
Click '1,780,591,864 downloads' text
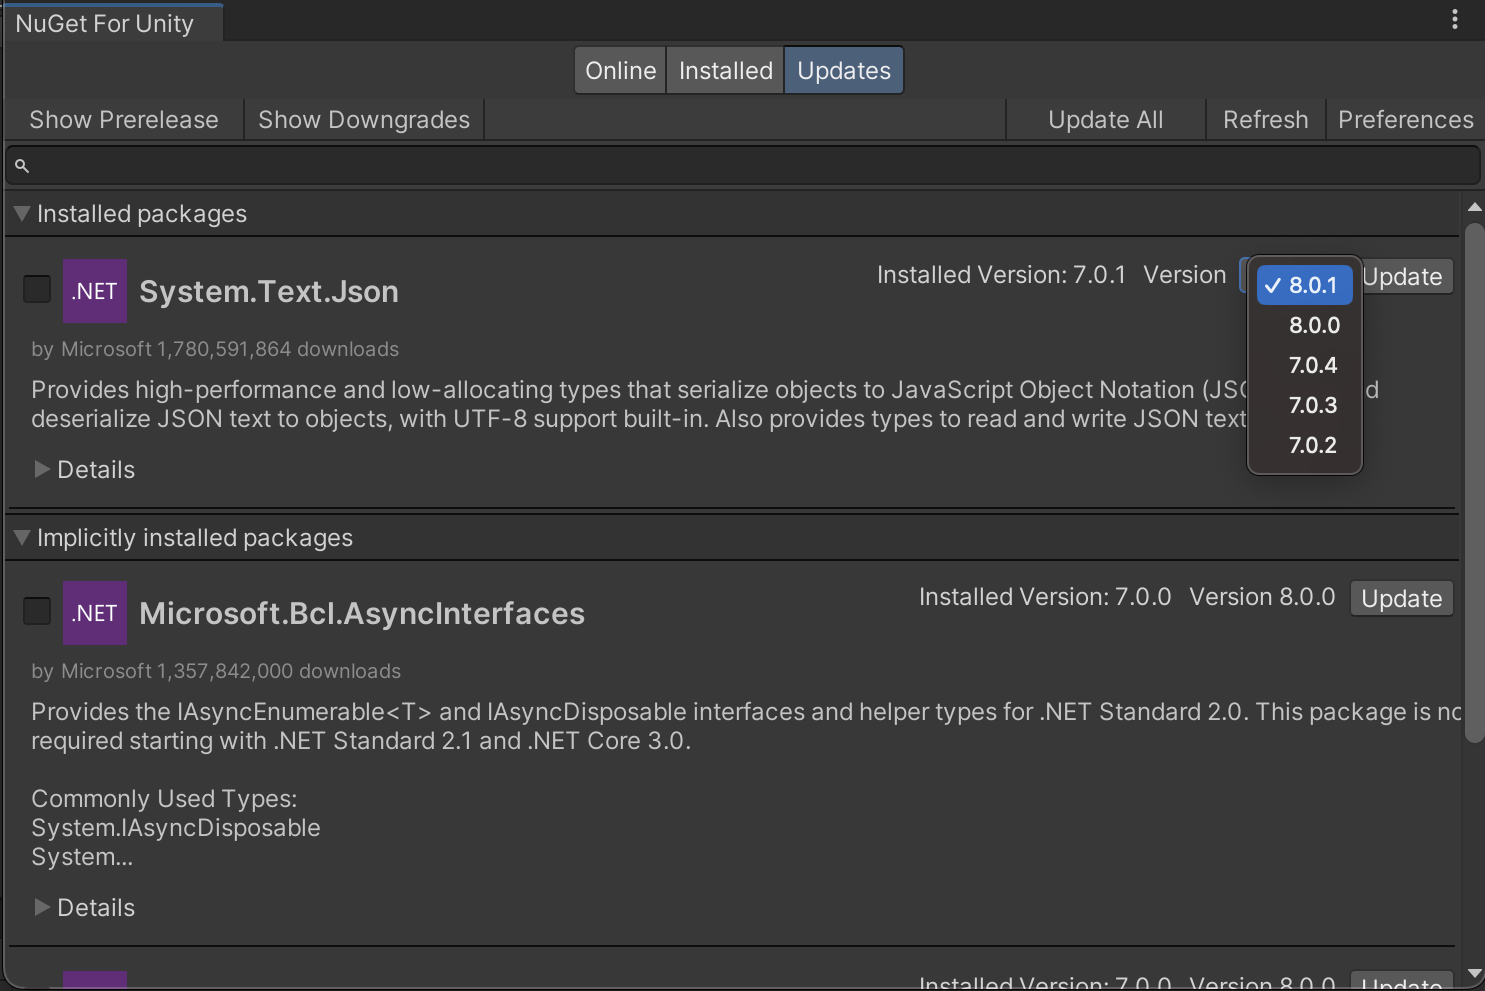tap(278, 349)
